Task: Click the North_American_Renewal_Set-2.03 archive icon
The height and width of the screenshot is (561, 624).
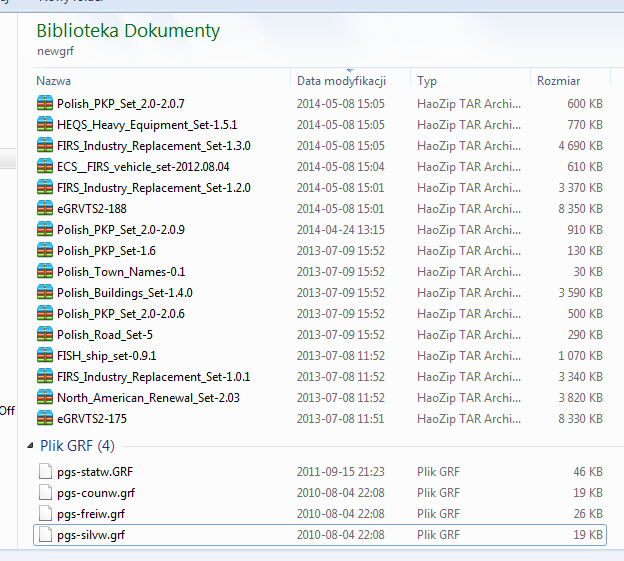Action: coord(44,397)
